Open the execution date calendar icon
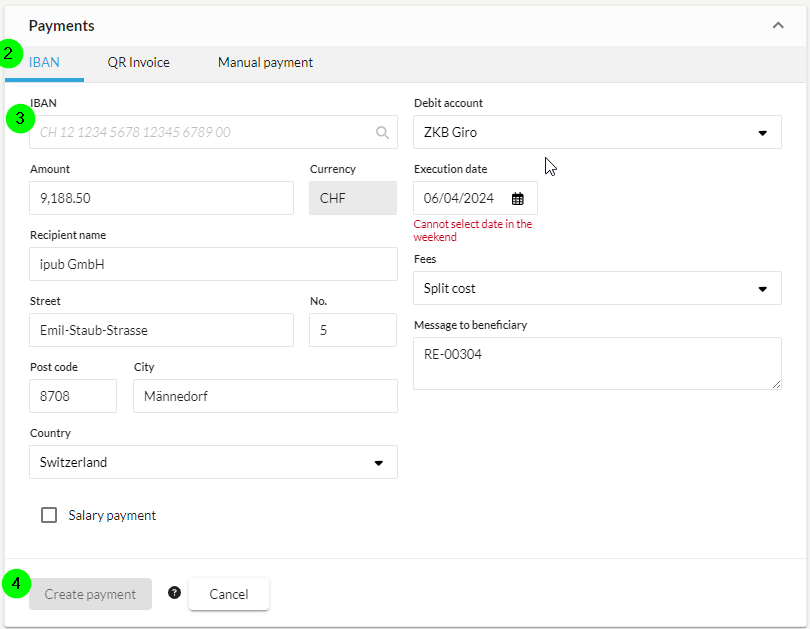This screenshot has width=810, height=629. tap(518, 198)
